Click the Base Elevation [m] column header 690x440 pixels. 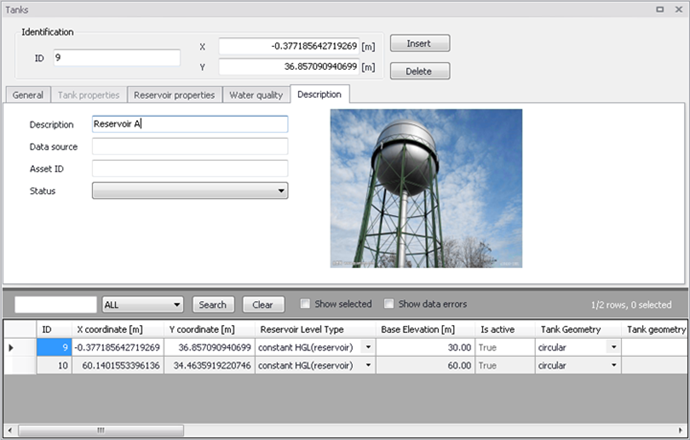pyautogui.click(x=425, y=330)
